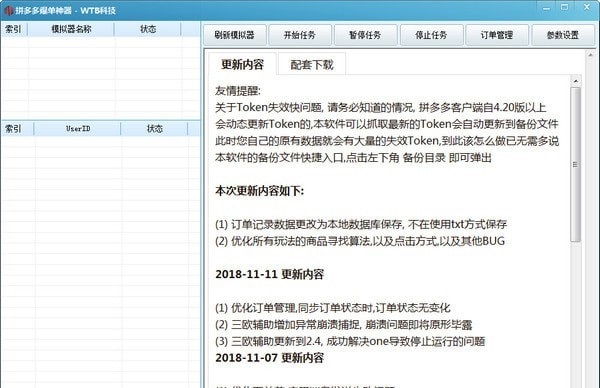This screenshot has width=600, height=388.
Task: Click outer panel scroll up arrow
Action: [x=590, y=55]
